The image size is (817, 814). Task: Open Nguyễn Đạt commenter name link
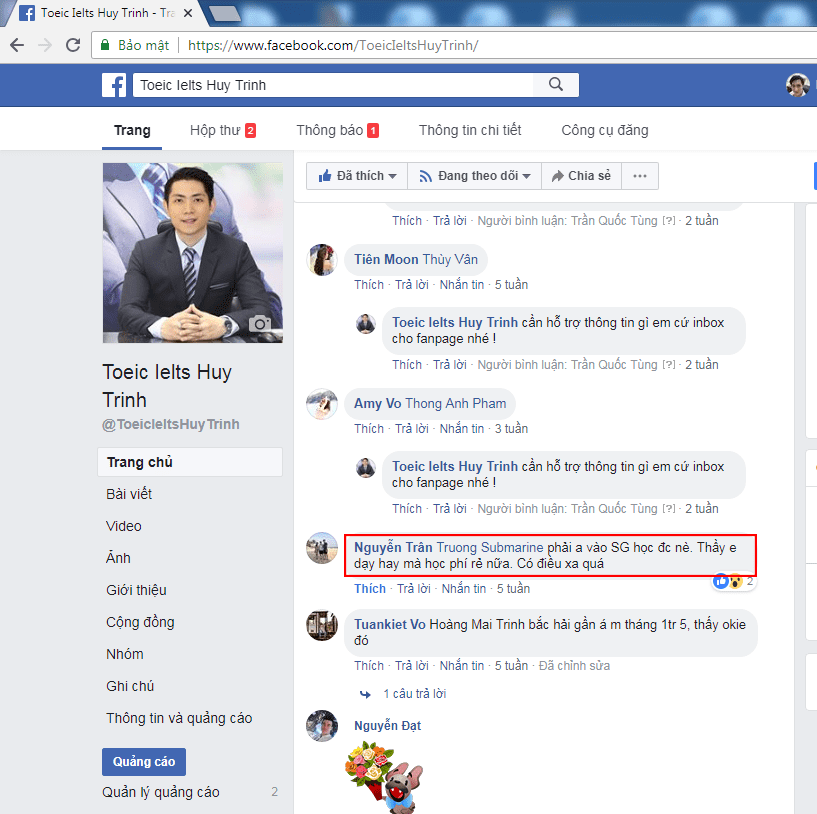388,726
